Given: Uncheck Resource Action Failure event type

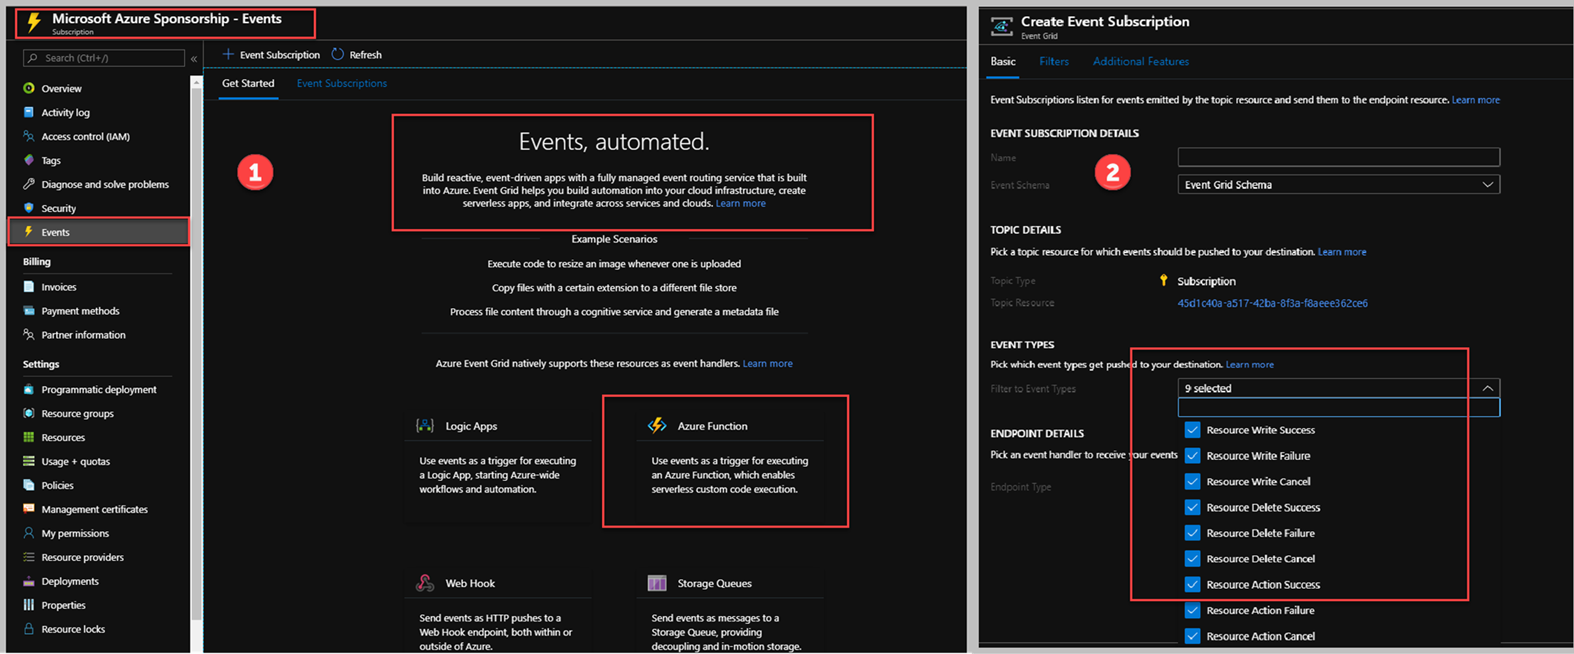Looking at the screenshot, I should click(1192, 611).
